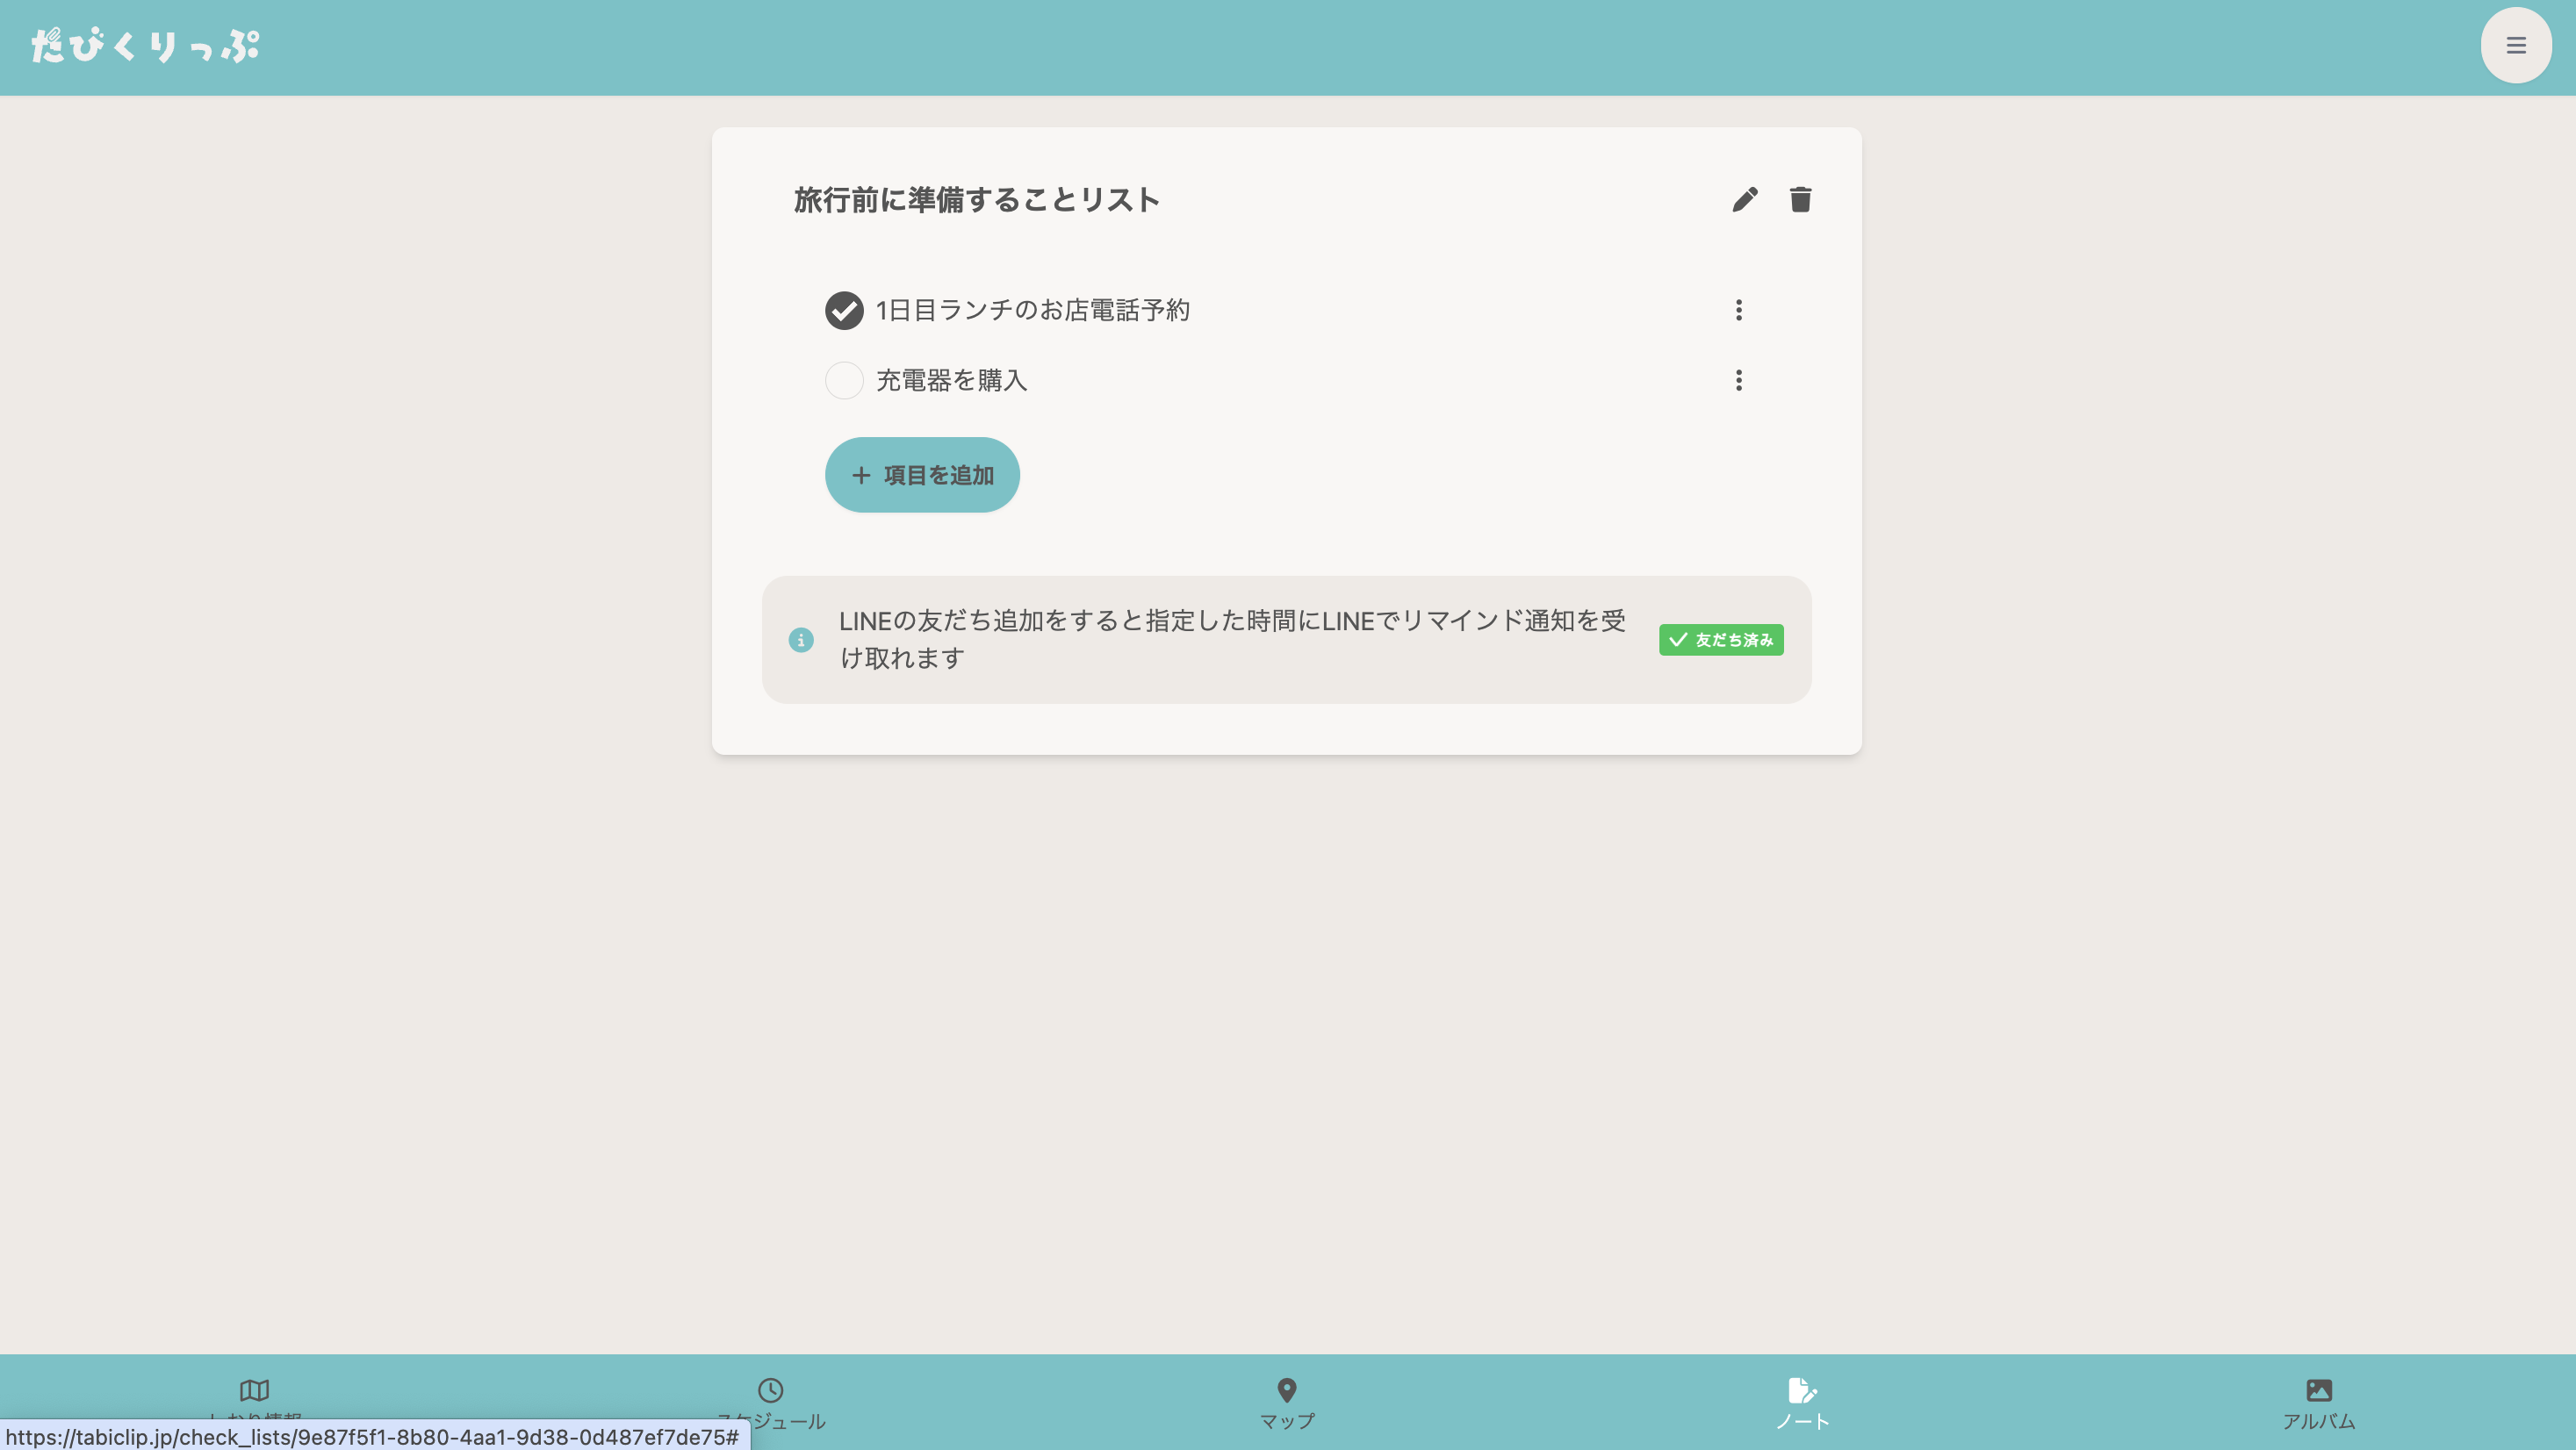This screenshot has height=1450, width=2576.
Task: Click the note pencil icon in bottom bar
Action: click(1801, 1389)
